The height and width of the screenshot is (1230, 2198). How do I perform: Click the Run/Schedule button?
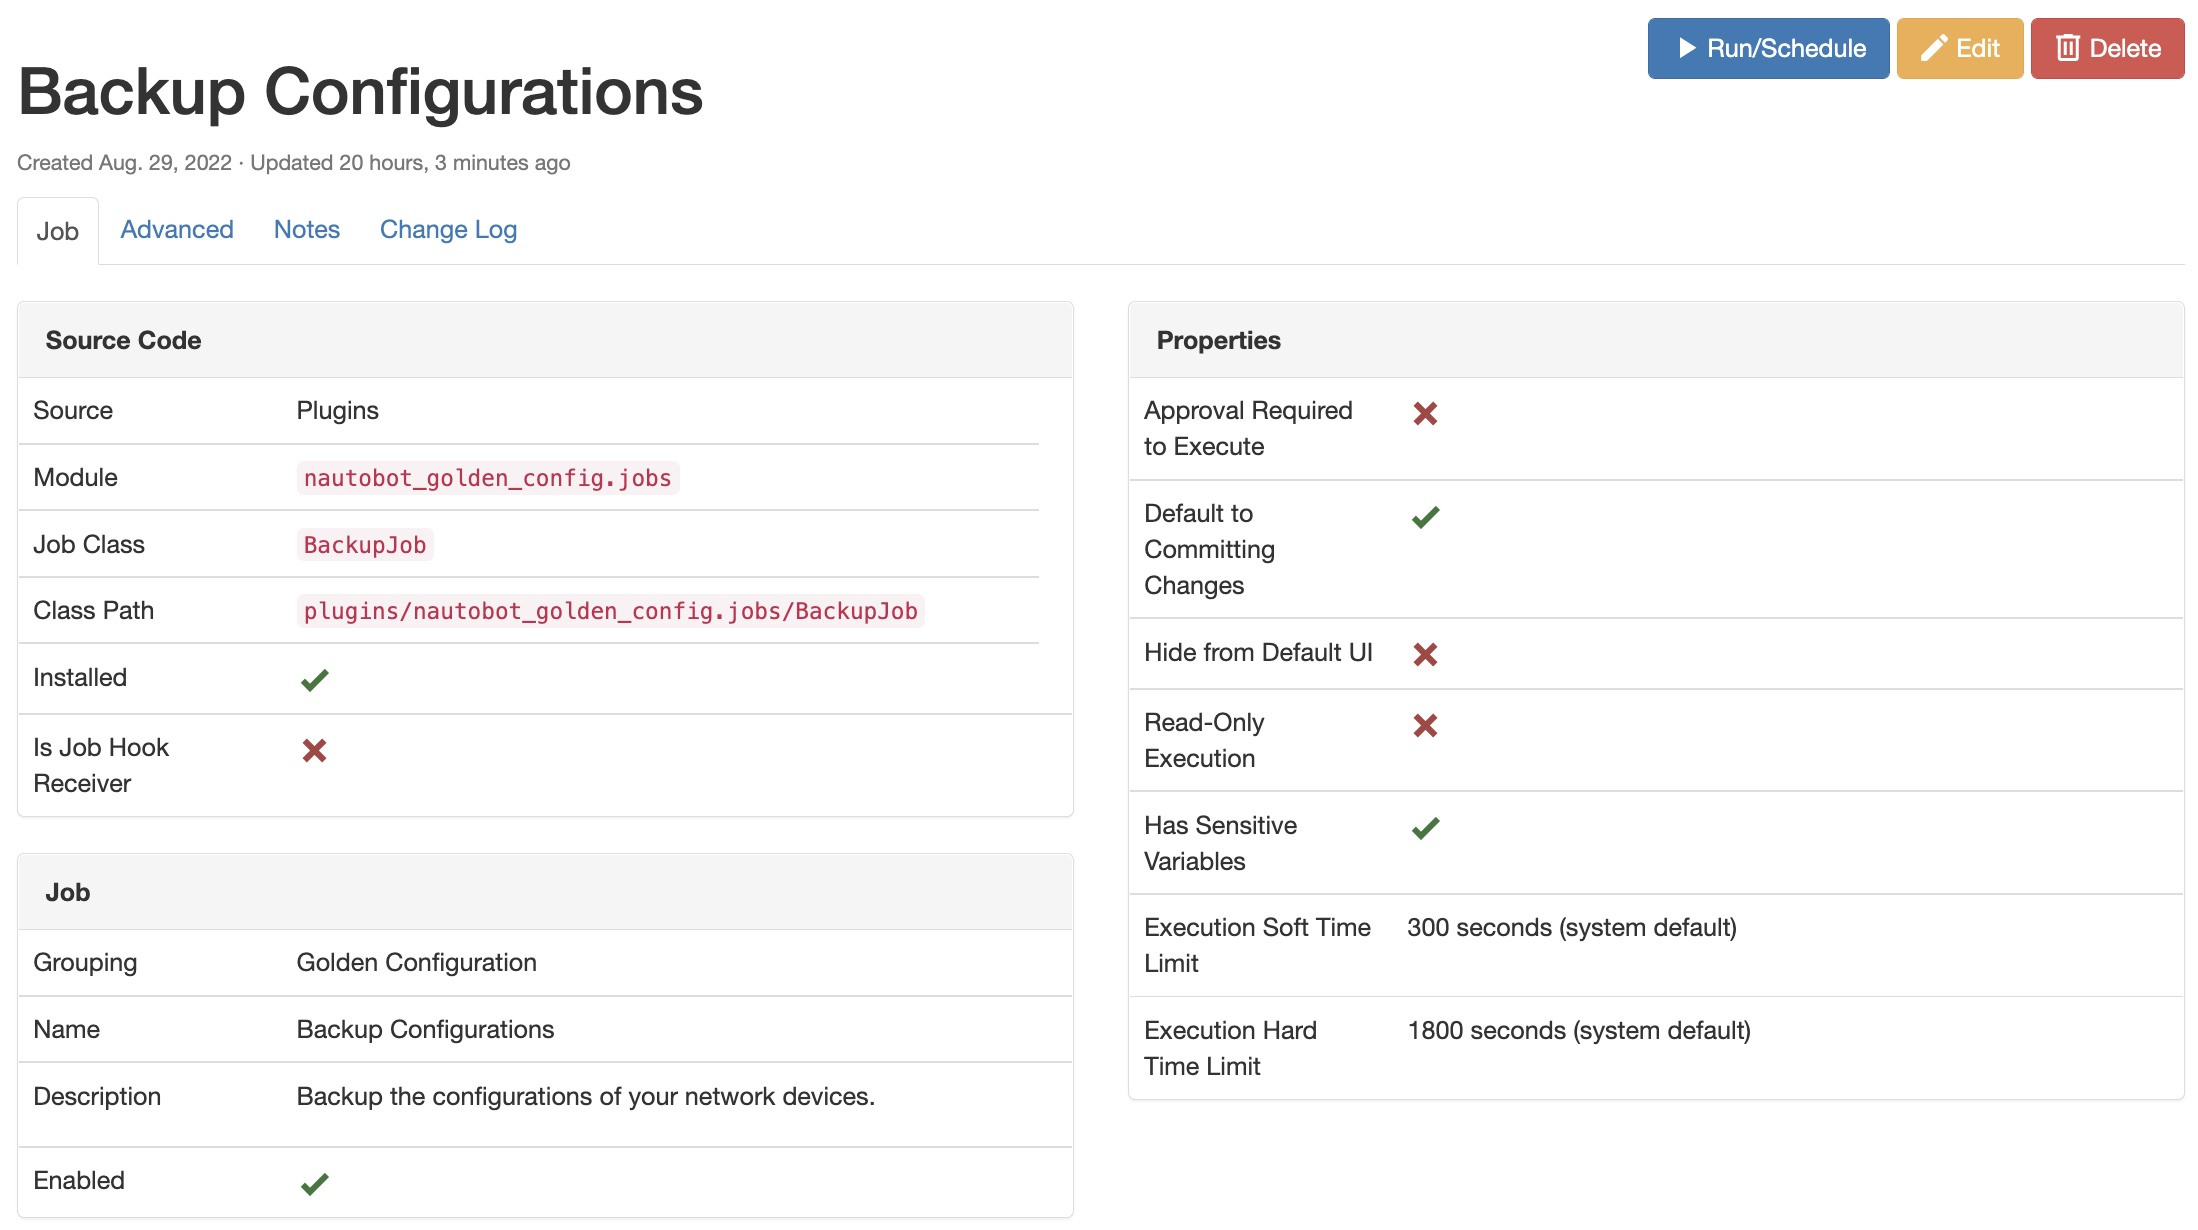click(1768, 48)
